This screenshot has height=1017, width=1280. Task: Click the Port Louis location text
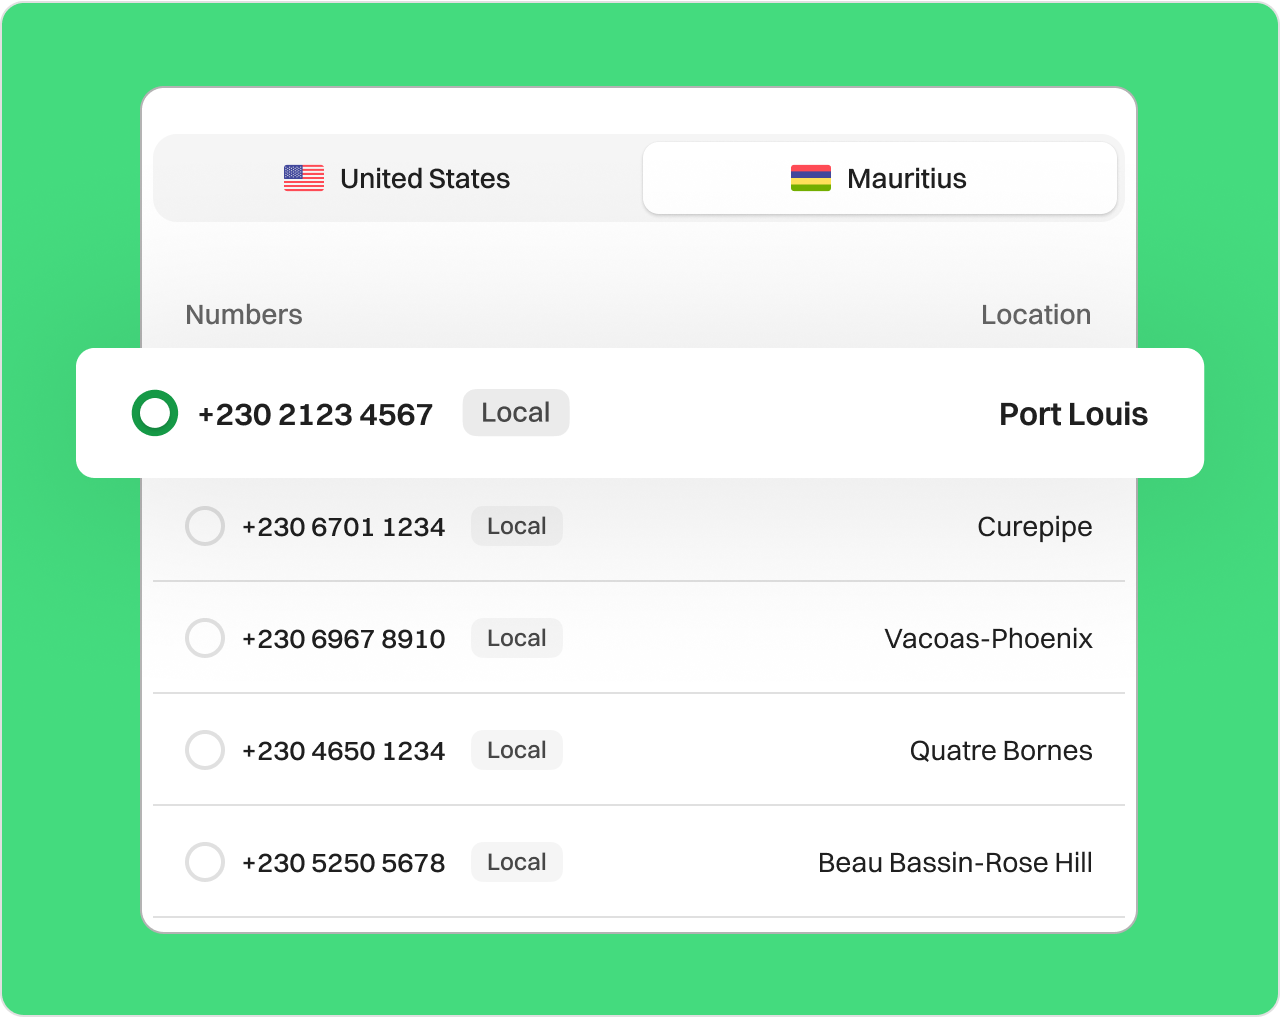(x=1073, y=414)
